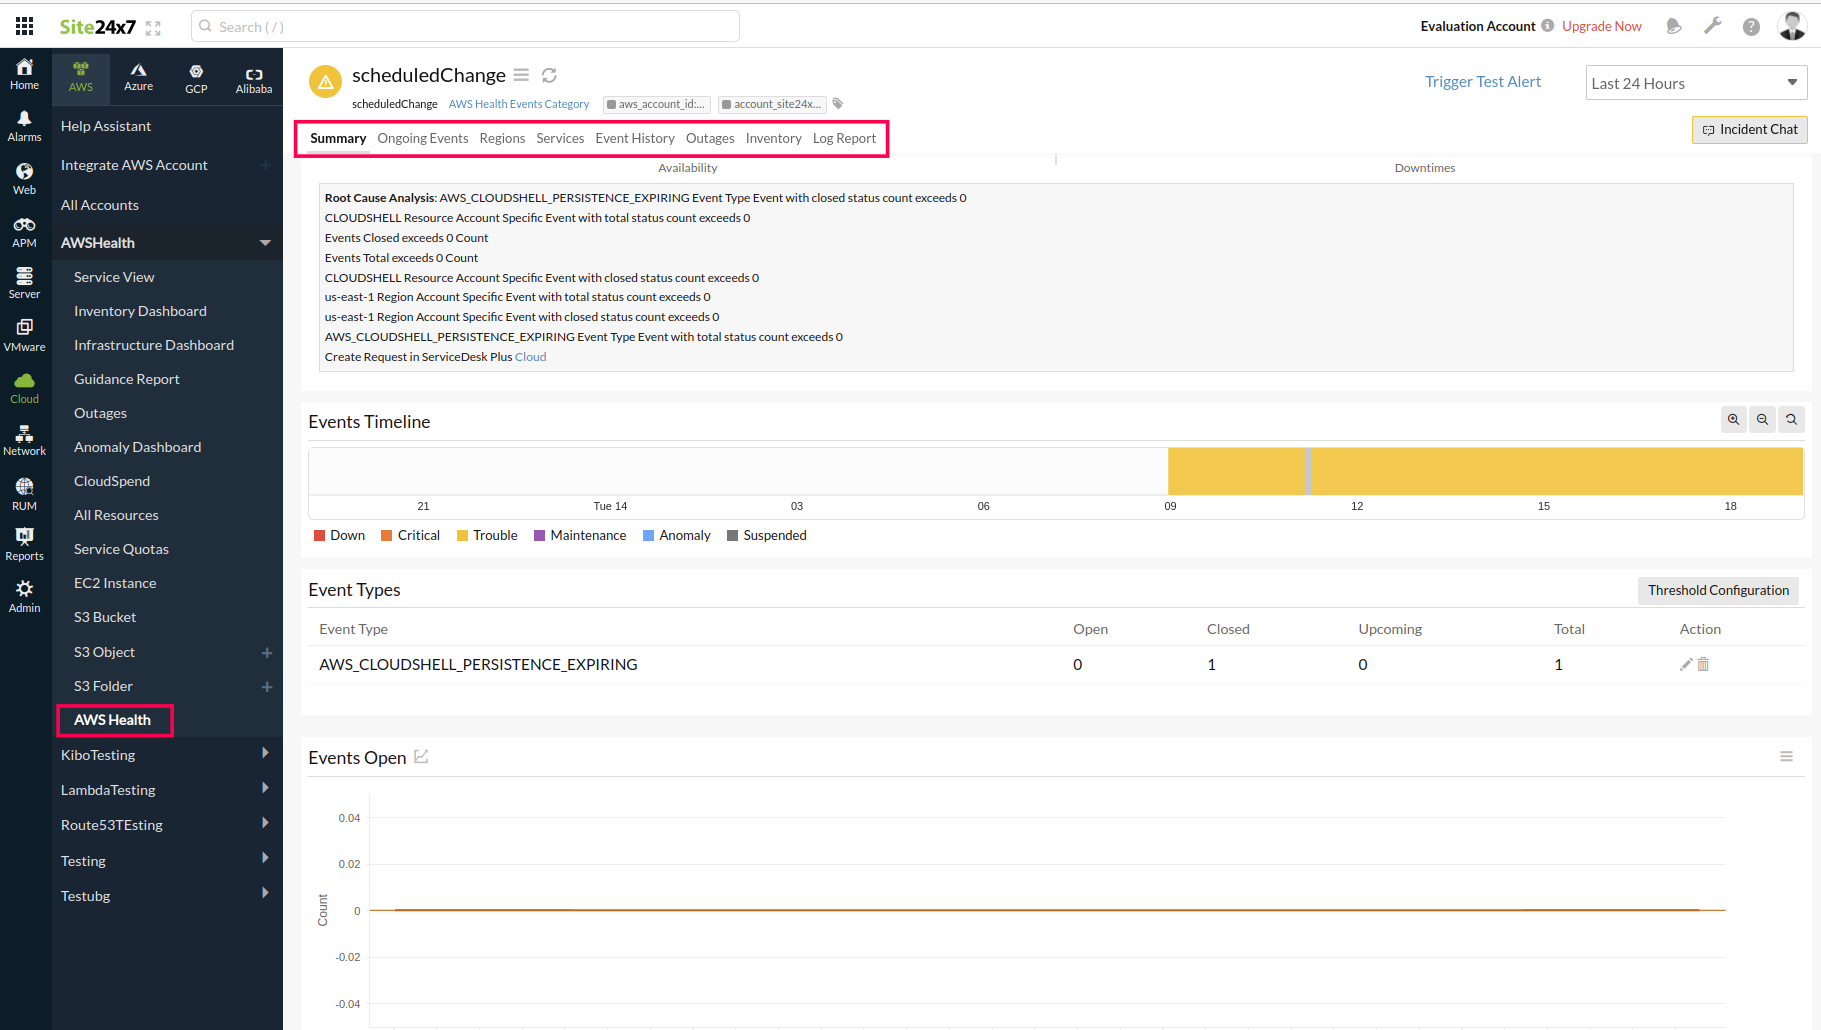The height and width of the screenshot is (1030, 1821).
Task: Open the Last 24 Hours time range dropdown
Action: [1695, 82]
